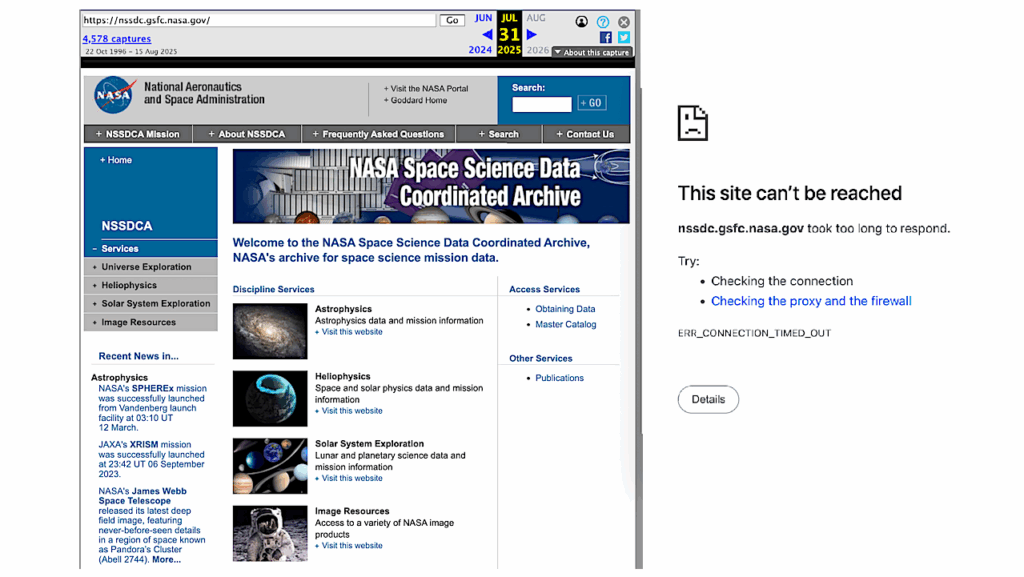1024x577 pixels.
Task: Click the account profile icon in Wayback toolbar
Action: (581, 21)
